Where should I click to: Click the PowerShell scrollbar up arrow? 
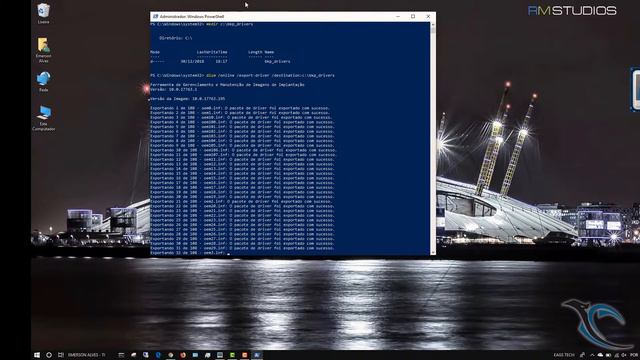click(433, 25)
